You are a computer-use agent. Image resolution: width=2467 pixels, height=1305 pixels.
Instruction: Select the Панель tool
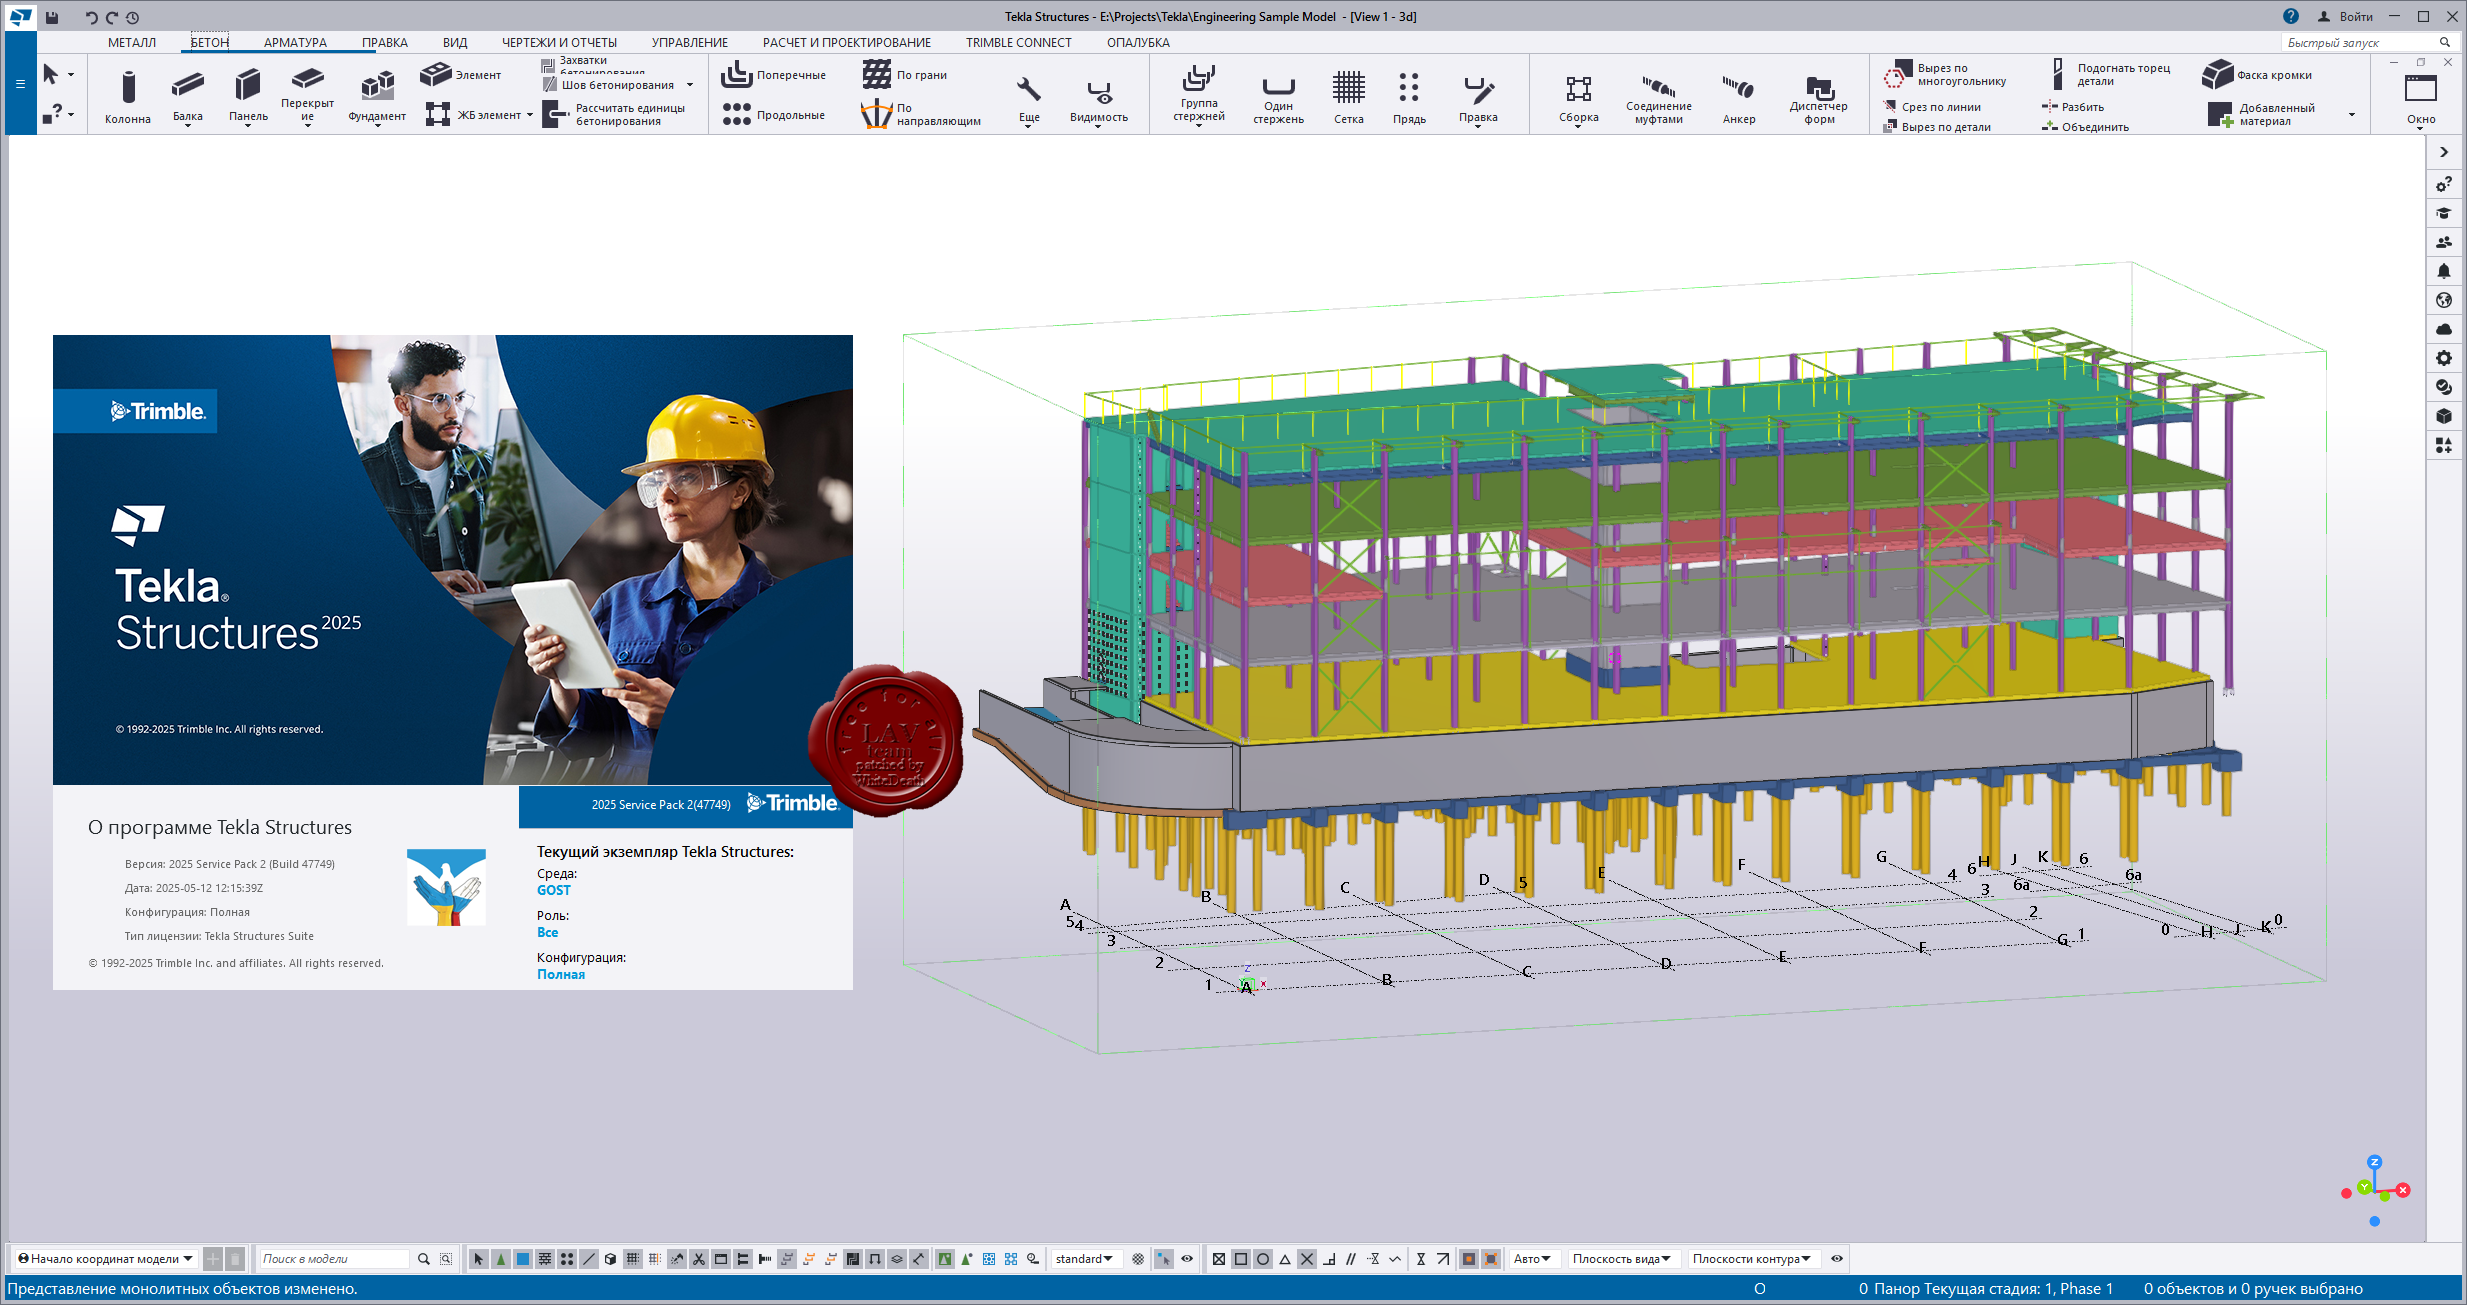point(248,96)
